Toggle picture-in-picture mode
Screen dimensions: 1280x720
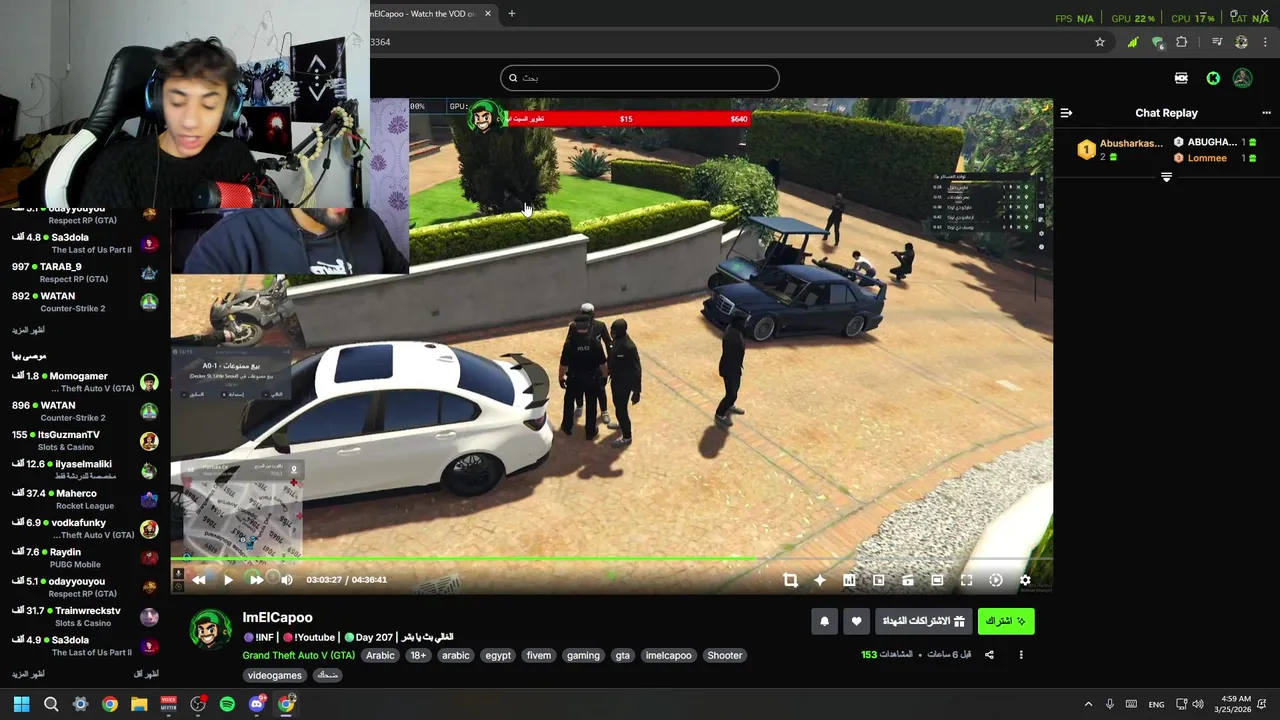pyautogui.click(x=878, y=580)
